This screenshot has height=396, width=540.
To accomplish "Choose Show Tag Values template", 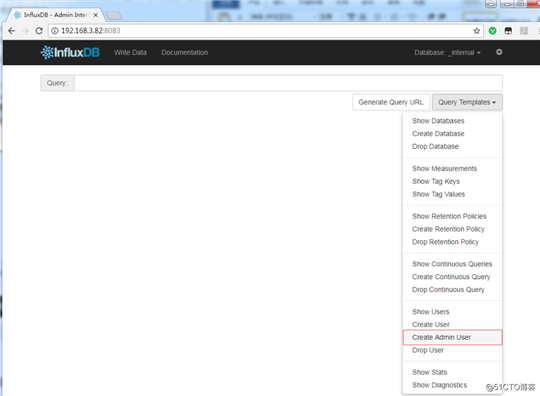I will click(438, 194).
